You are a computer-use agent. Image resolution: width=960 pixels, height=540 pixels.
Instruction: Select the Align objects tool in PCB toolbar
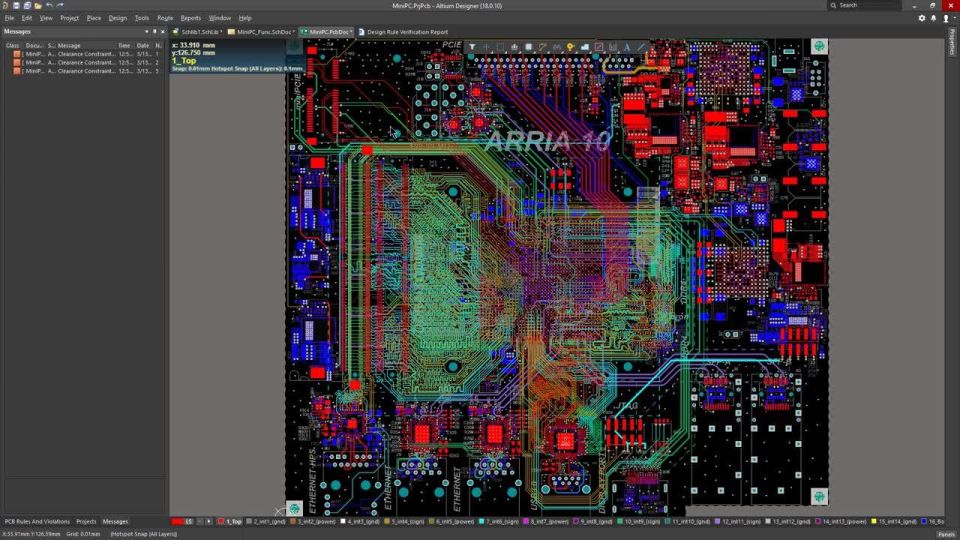point(514,47)
